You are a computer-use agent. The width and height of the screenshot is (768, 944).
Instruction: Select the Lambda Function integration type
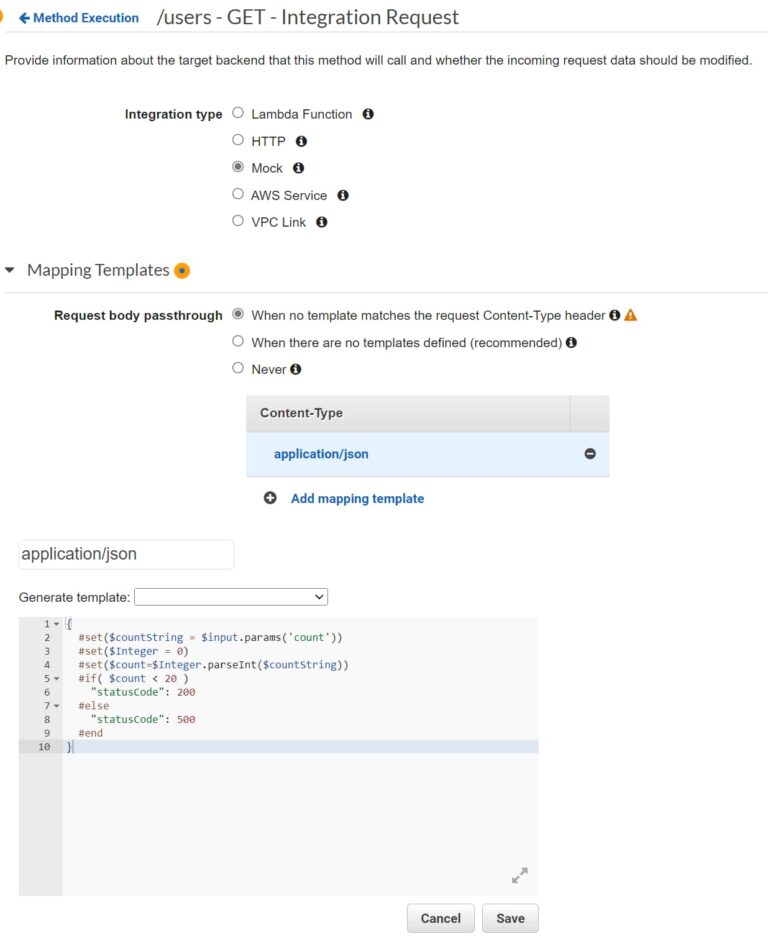tap(238, 113)
